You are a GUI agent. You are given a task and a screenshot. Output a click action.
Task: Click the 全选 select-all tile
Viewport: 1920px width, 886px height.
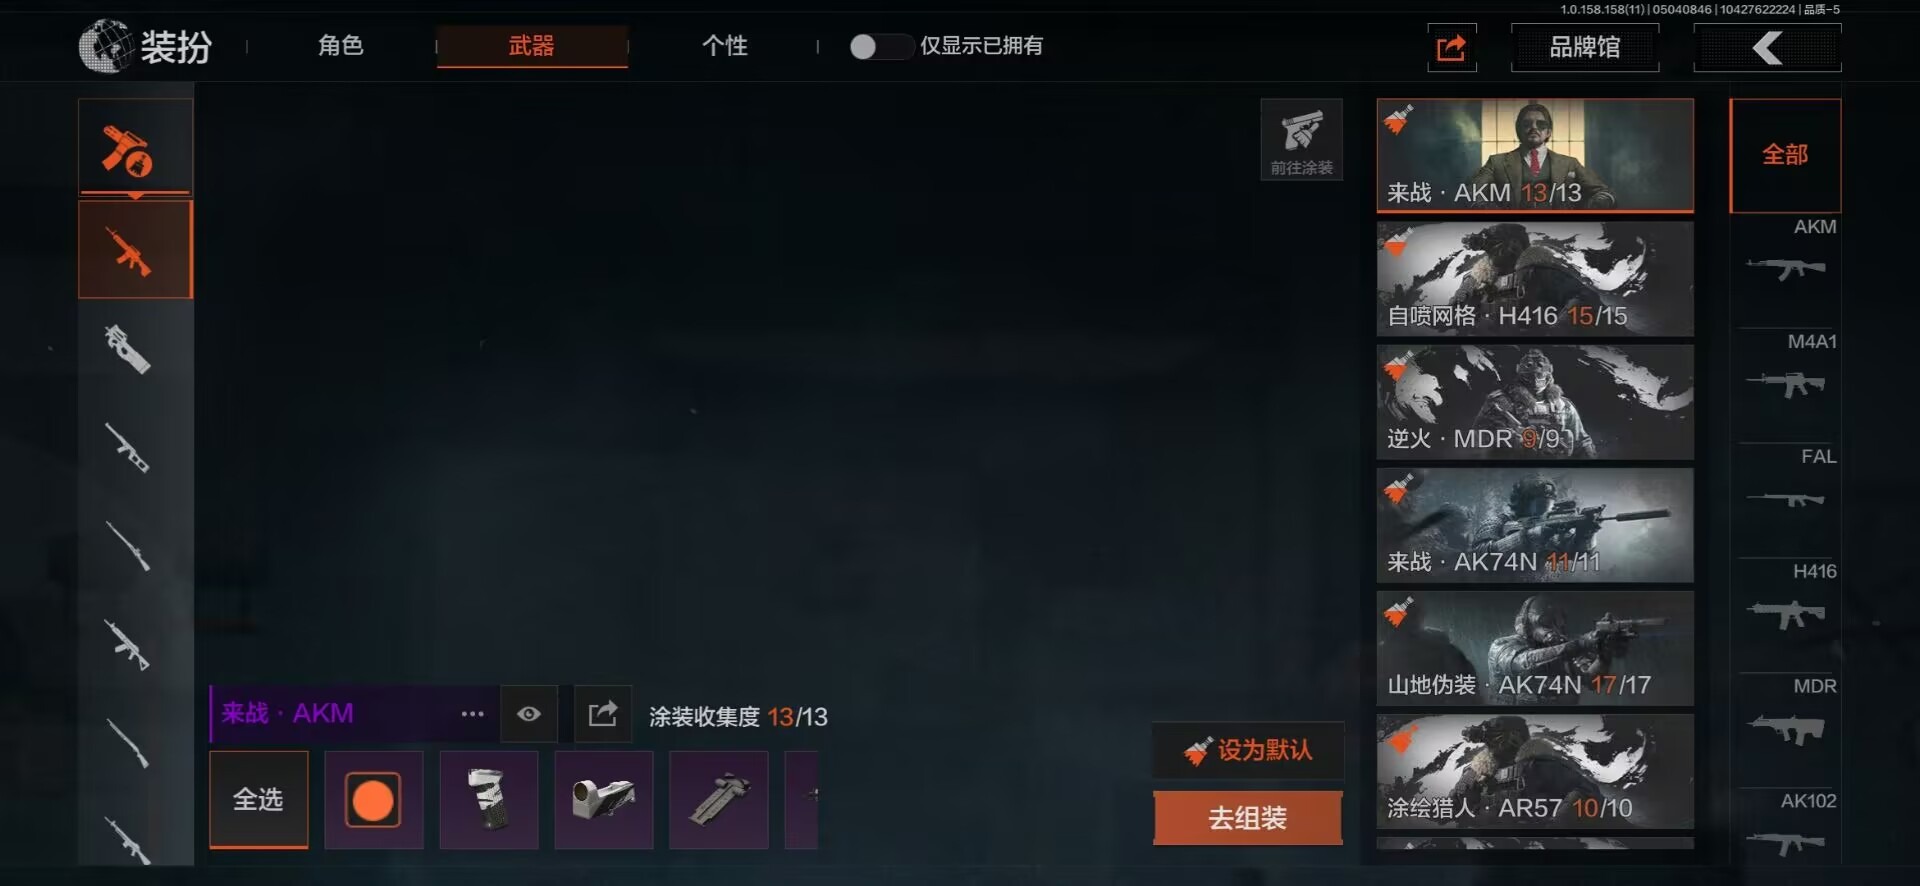259,799
